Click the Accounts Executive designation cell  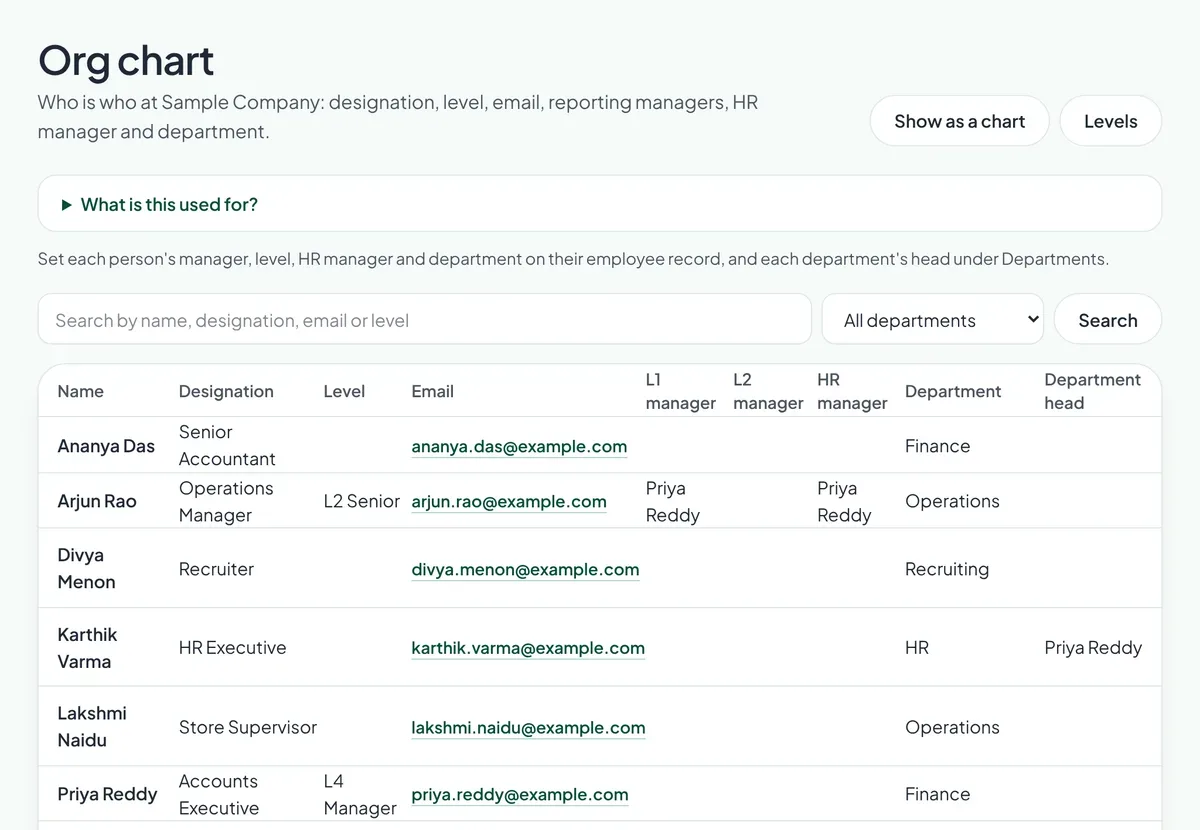point(219,794)
